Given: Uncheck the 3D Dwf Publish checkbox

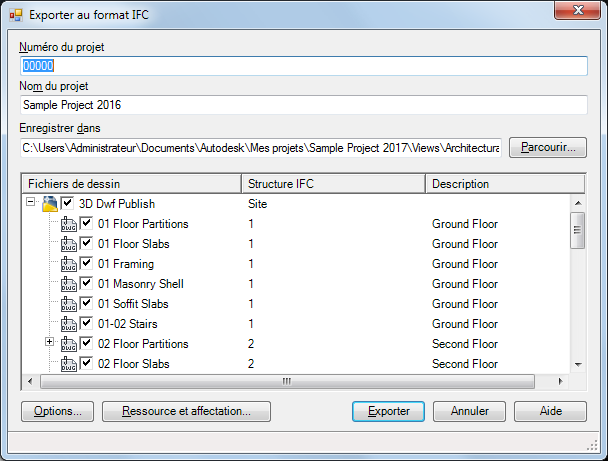Looking at the screenshot, I should click(x=67, y=204).
